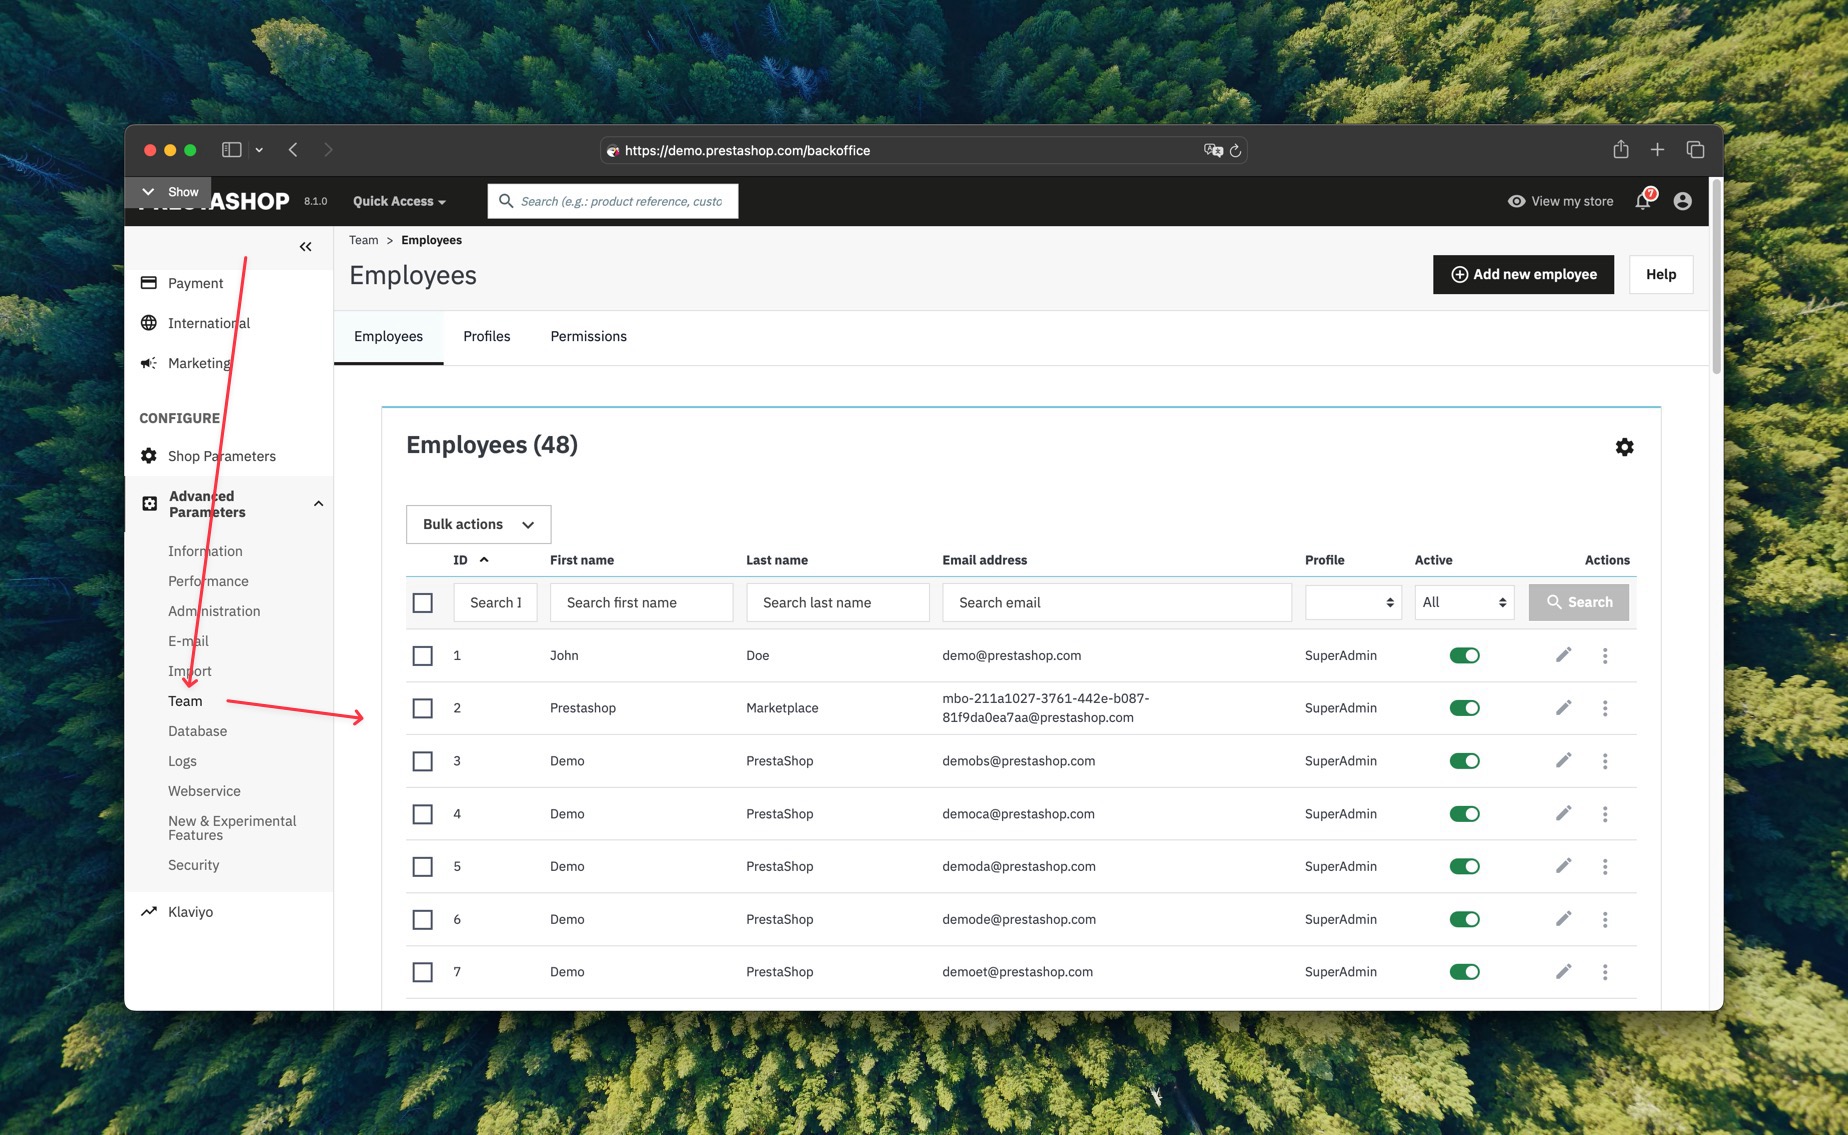This screenshot has width=1848, height=1135.
Task: Disable active toggle for Prestashop Marketplace
Action: pos(1465,708)
